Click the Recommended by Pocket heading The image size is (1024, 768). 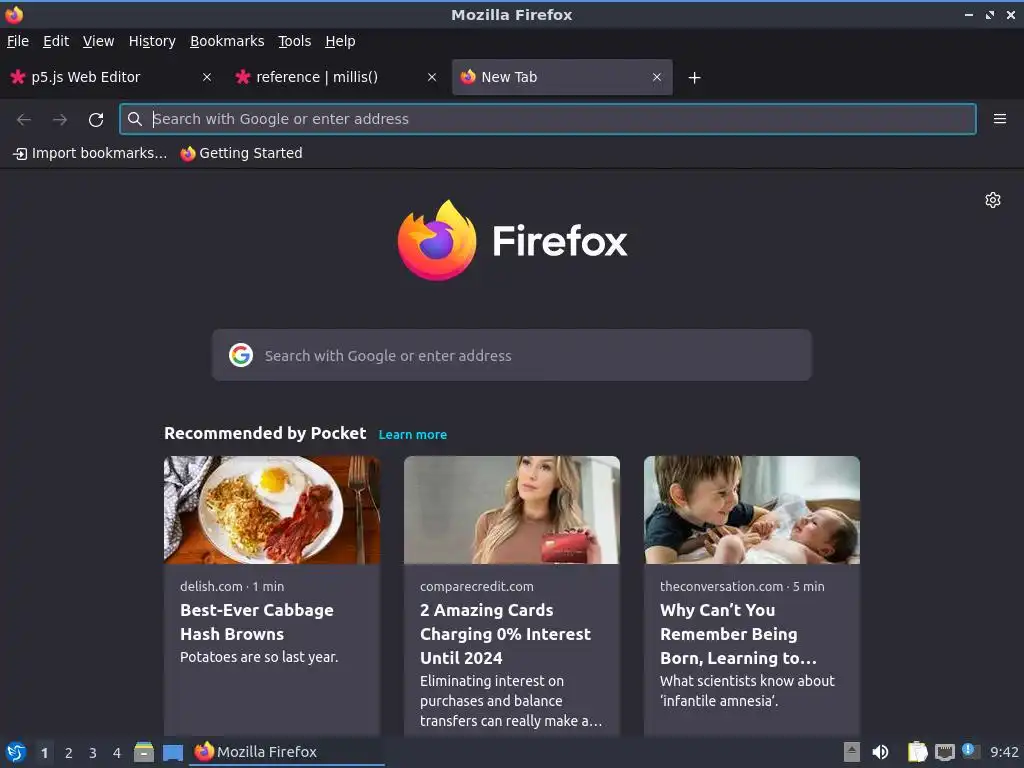265,434
